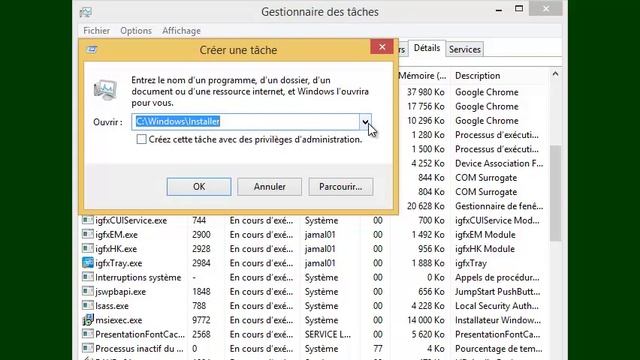The width and height of the screenshot is (640, 360).
Task: Select Interruptions système row text
Action: pyautogui.click(x=138, y=278)
